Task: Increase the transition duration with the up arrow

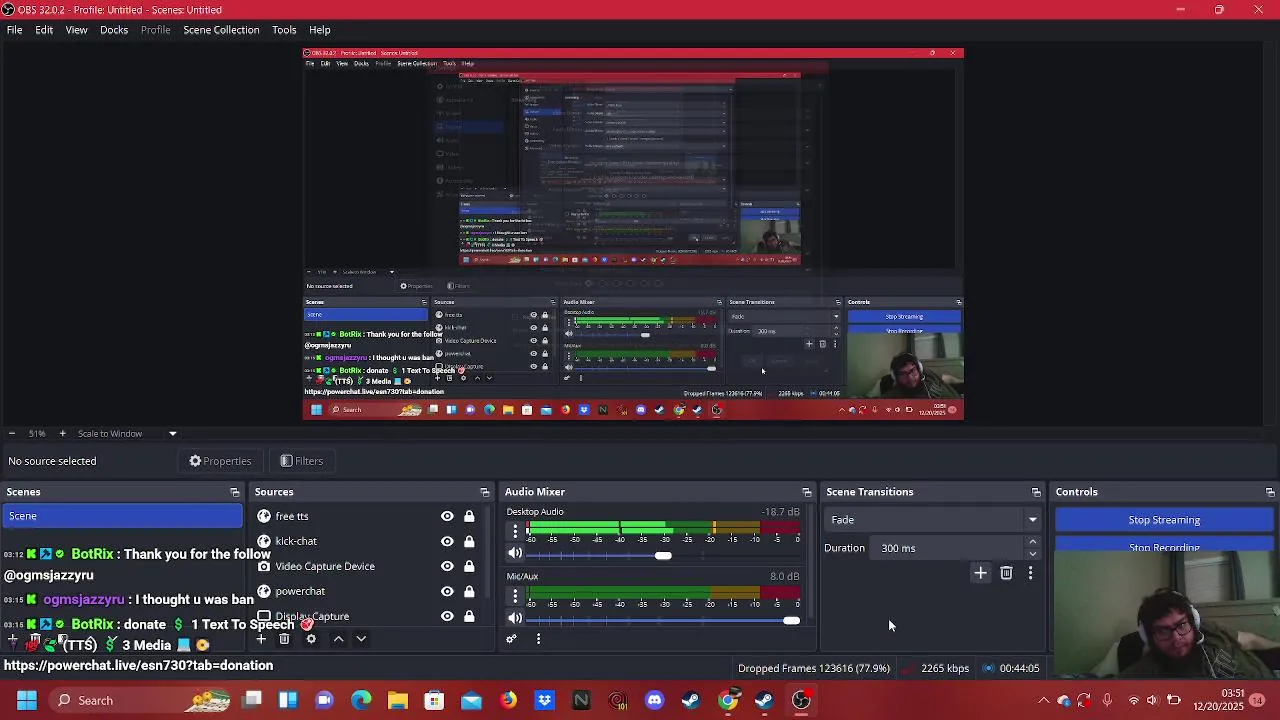Action: [1033, 543]
